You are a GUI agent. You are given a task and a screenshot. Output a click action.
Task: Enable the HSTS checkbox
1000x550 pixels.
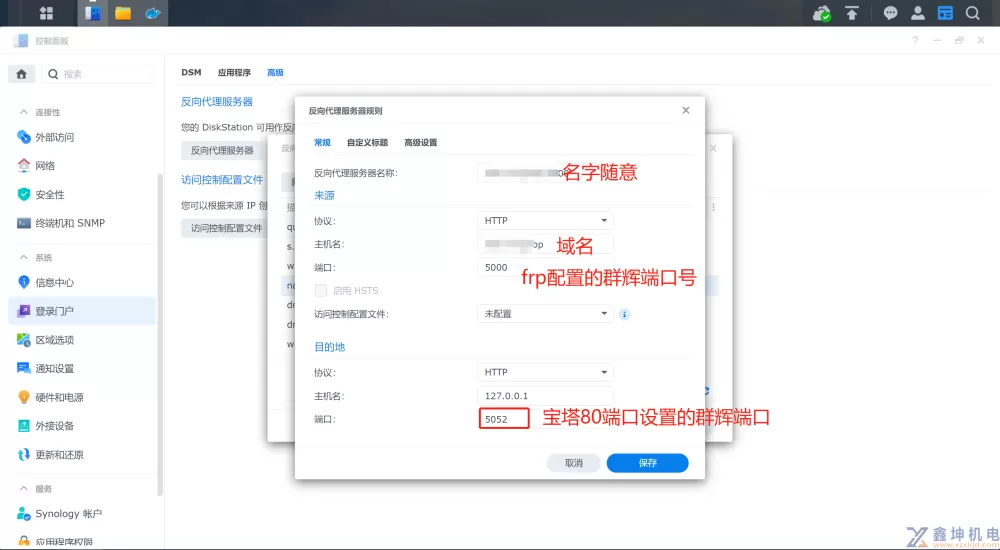coord(321,291)
